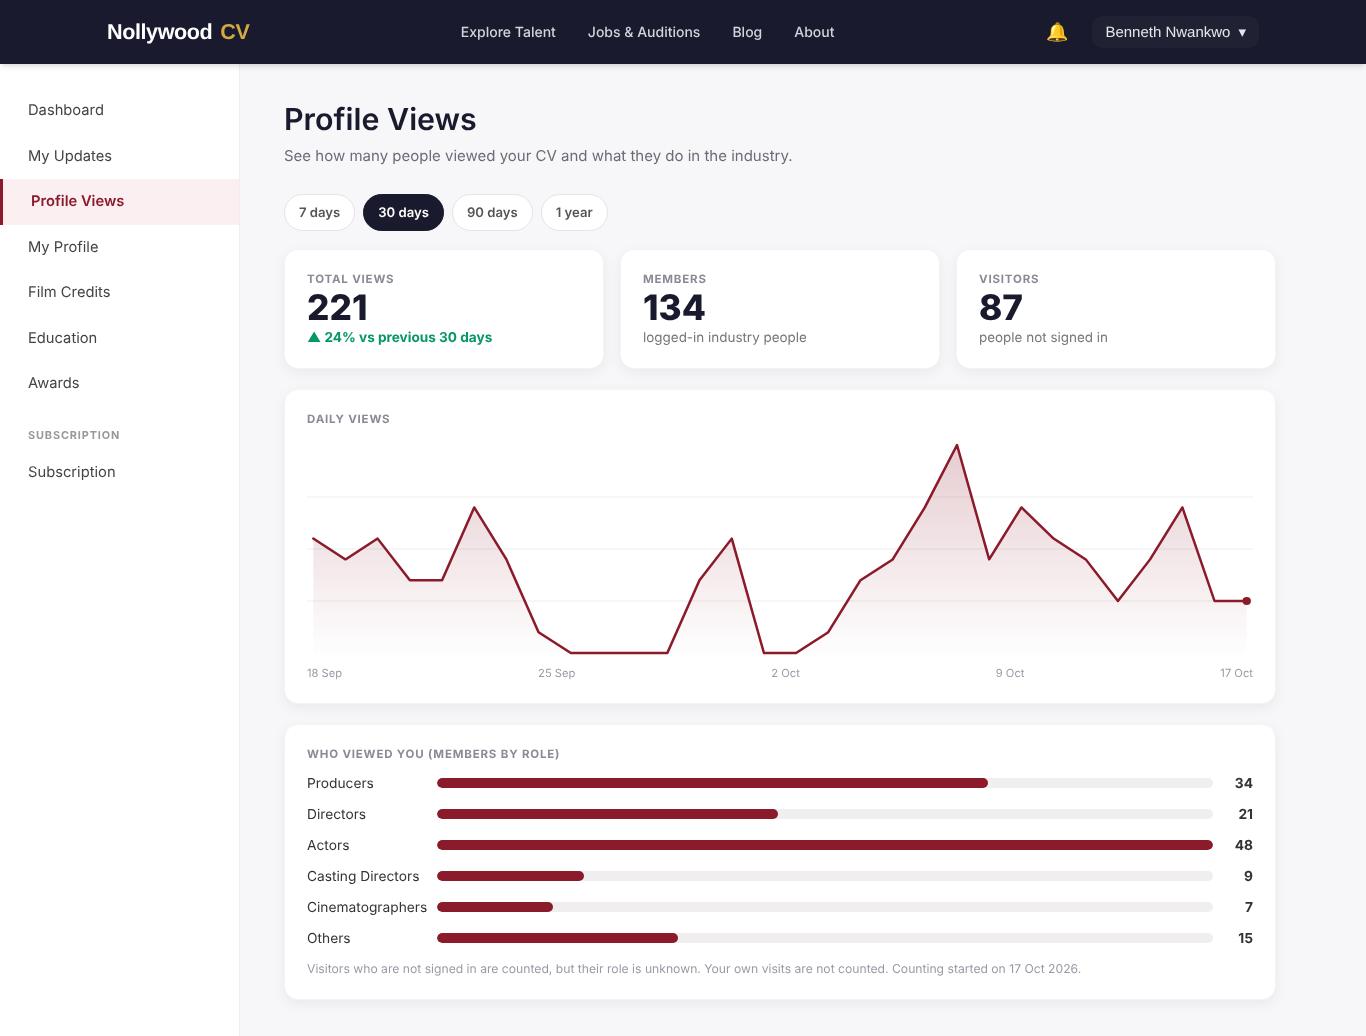Viewport: 1366px width, 1036px height.
Task: Select the 30 days range
Action: (403, 212)
